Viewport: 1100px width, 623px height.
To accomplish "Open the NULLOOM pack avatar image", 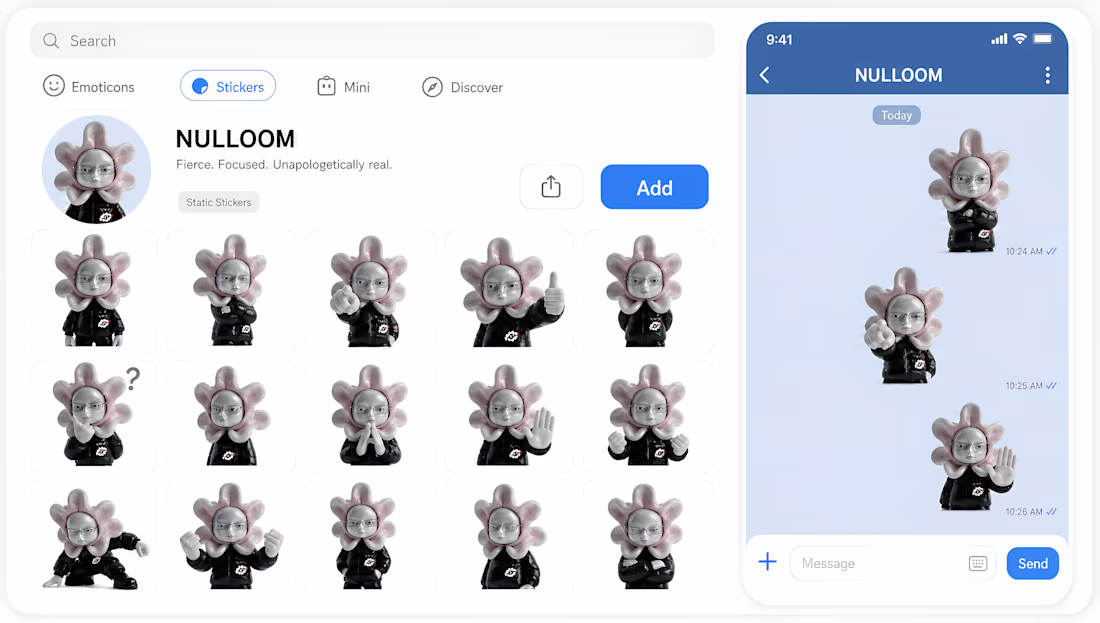I will point(96,170).
